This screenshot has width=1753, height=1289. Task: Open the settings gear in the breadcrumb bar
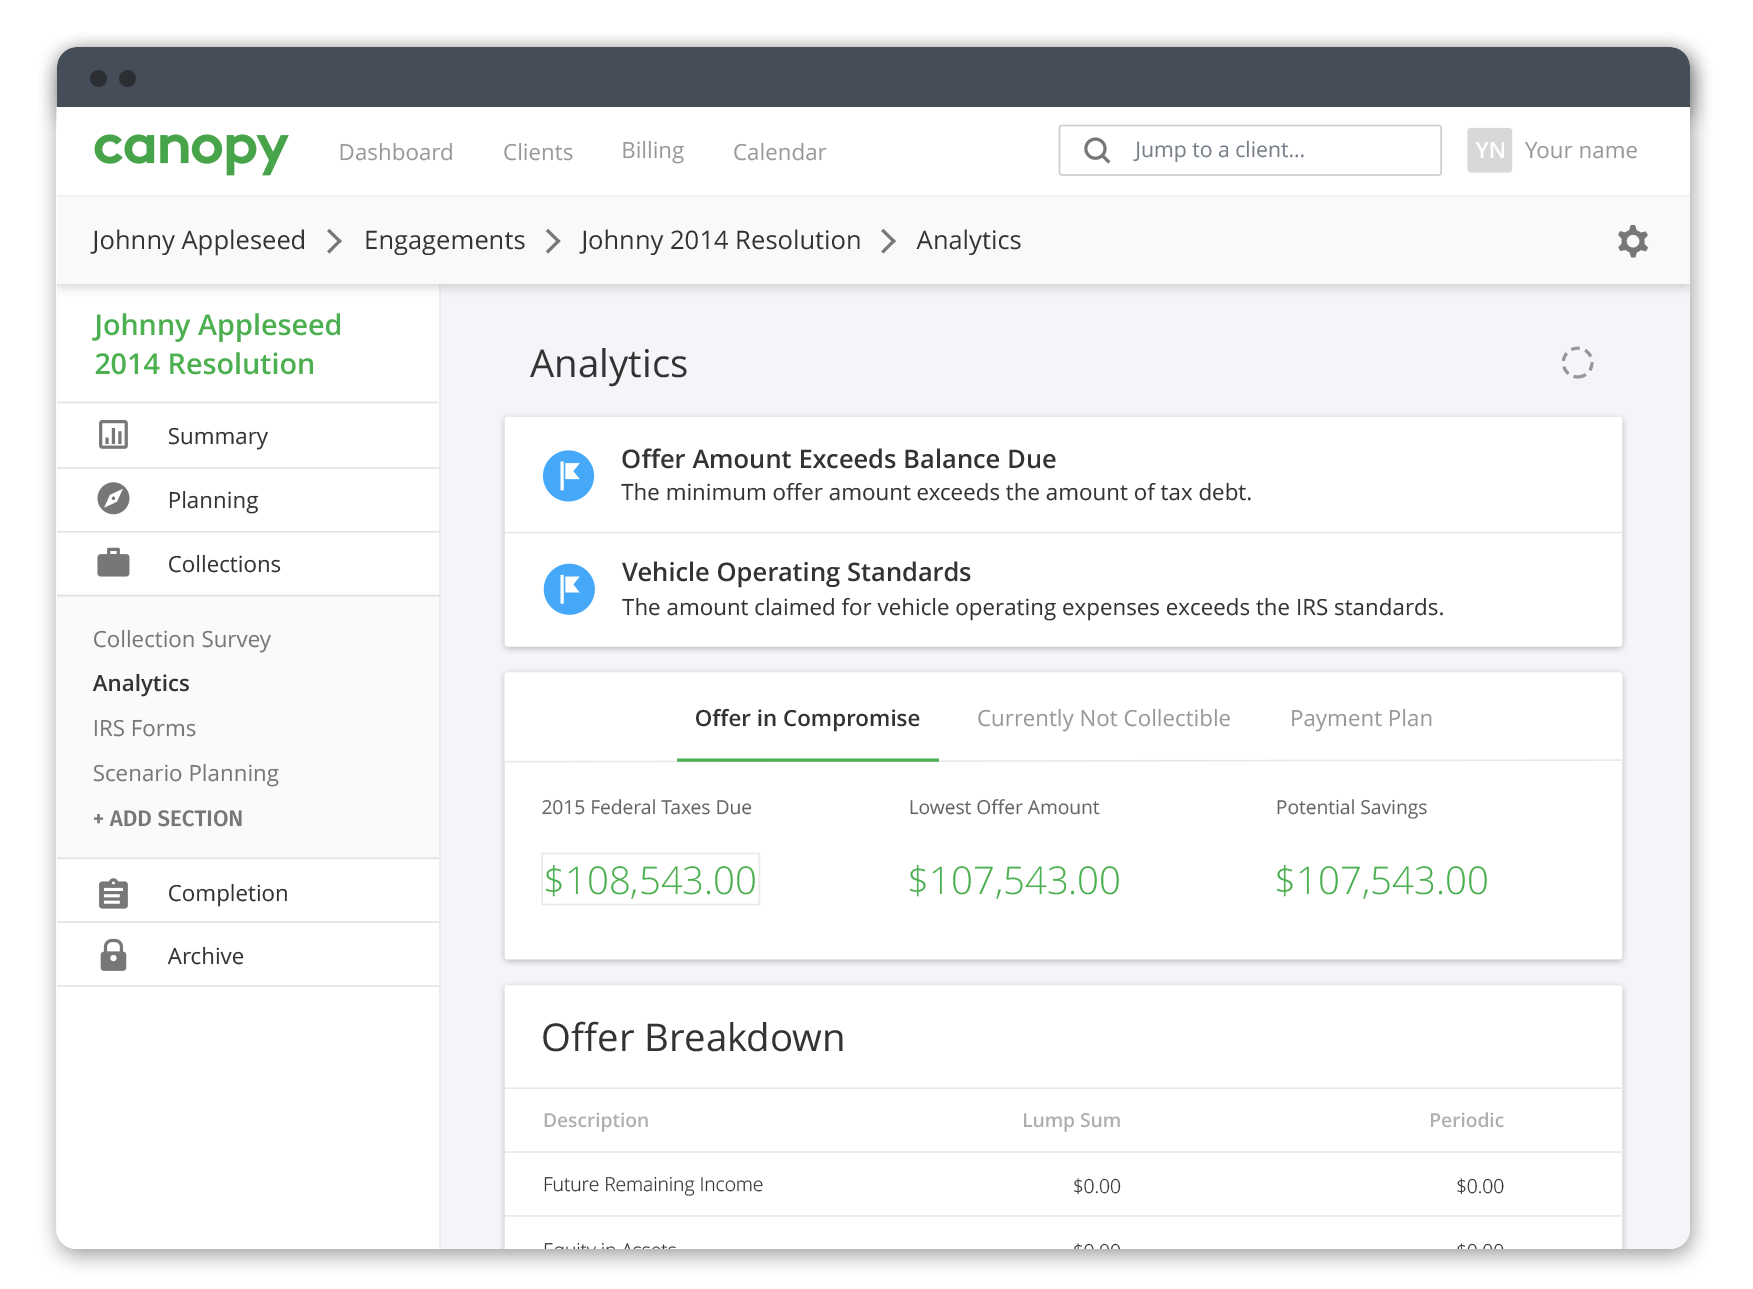coord(1632,241)
